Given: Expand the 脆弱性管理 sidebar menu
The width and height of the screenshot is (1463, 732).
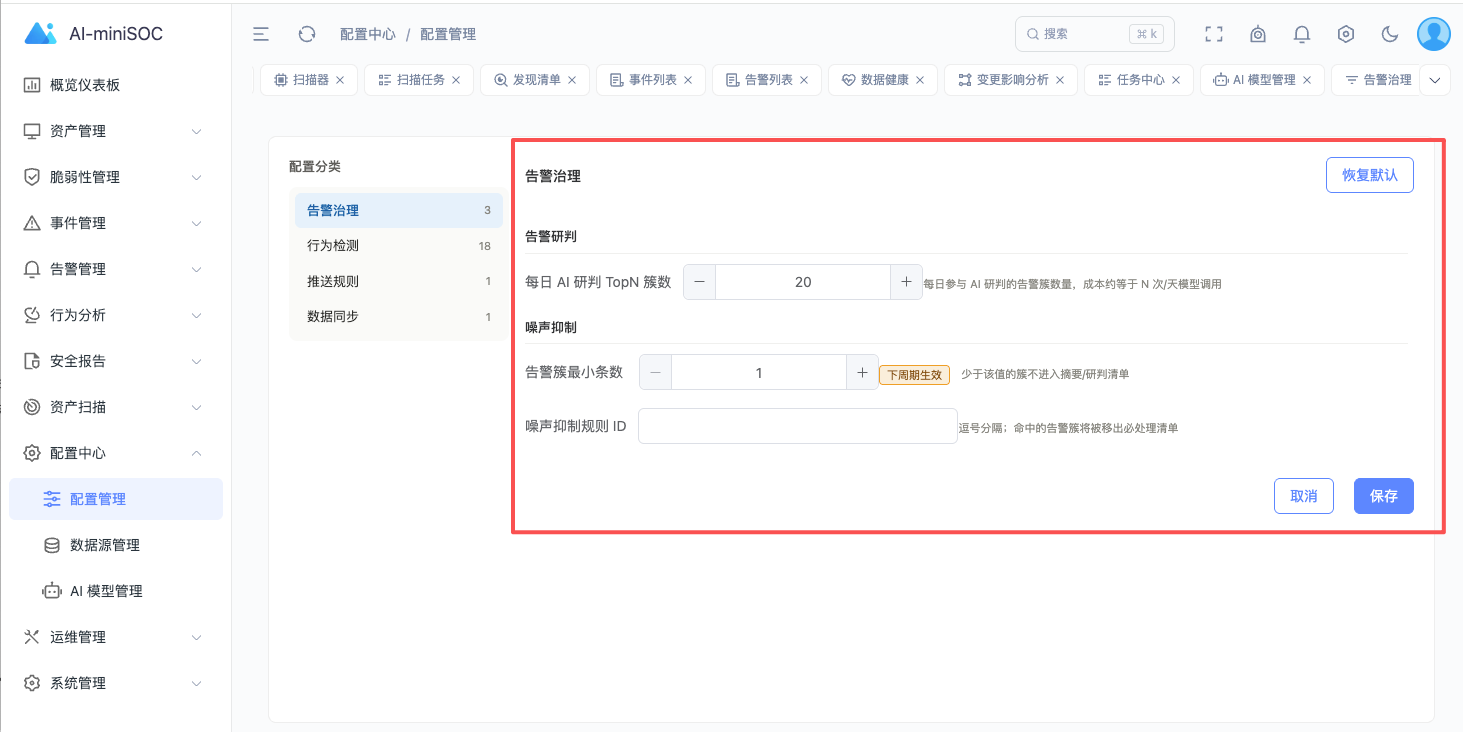Looking at the screenshot, I should 116,177.
